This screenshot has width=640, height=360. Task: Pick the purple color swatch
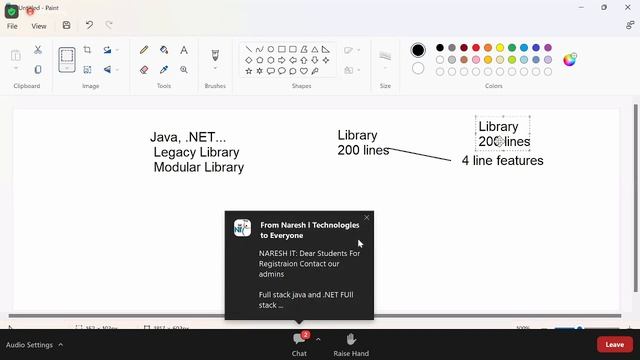point(548,48)
